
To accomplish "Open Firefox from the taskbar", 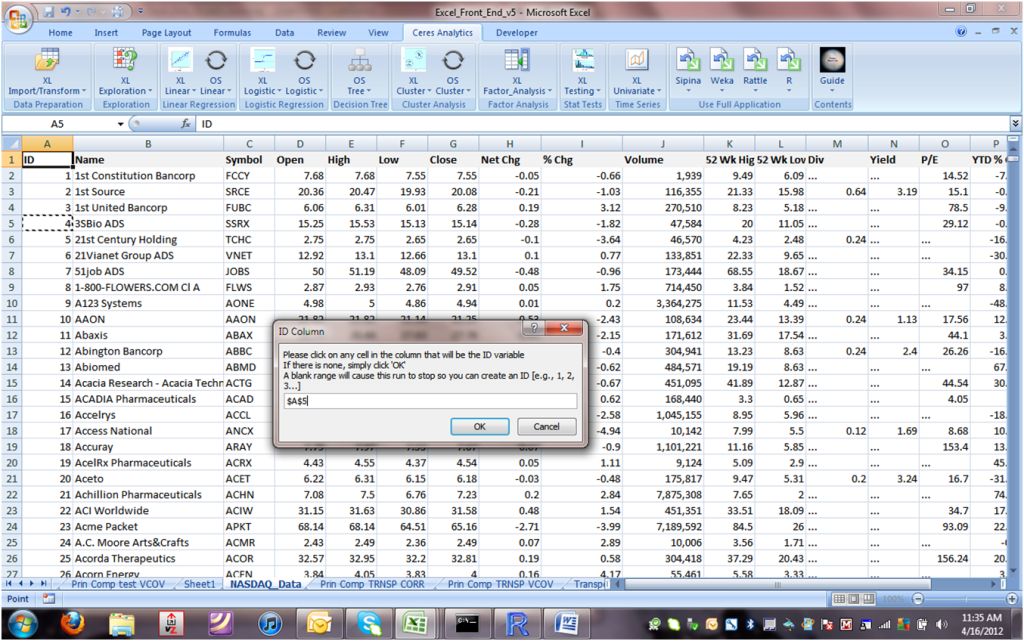I will [72, 625].
